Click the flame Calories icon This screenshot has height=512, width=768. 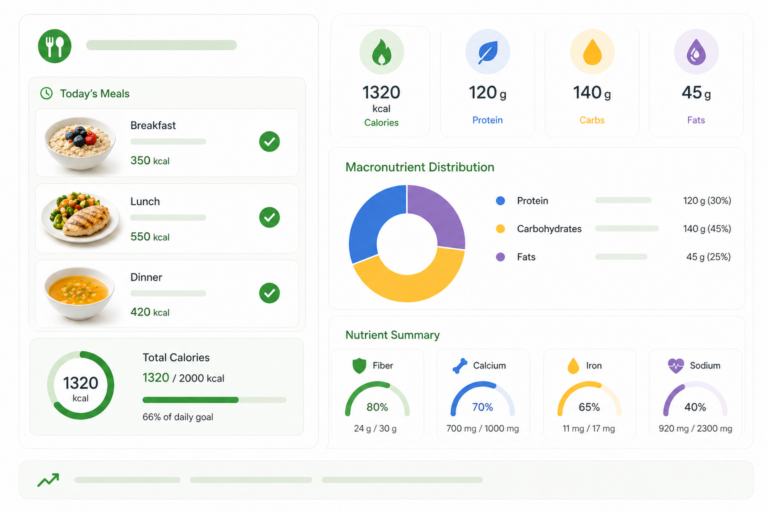[381, 52]
